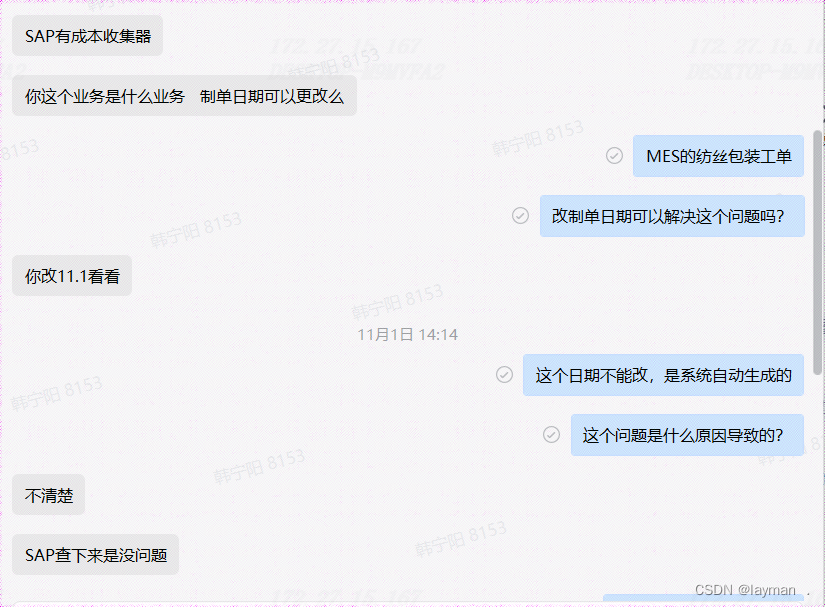
Task: Click the status checkmark beside 这个日期不能改 message
Action: pyautogui.click(x=504, y=375)
